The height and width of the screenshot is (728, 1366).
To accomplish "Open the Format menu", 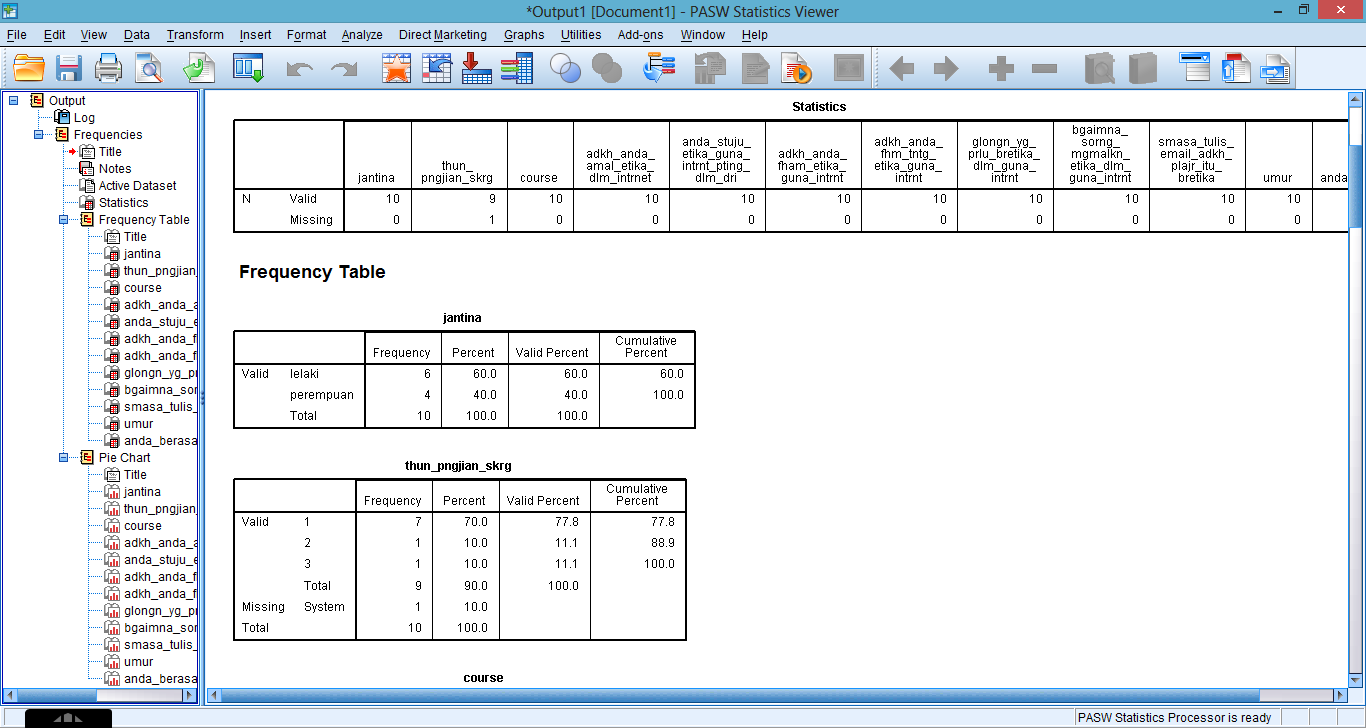I will click(x=306, y=34).
